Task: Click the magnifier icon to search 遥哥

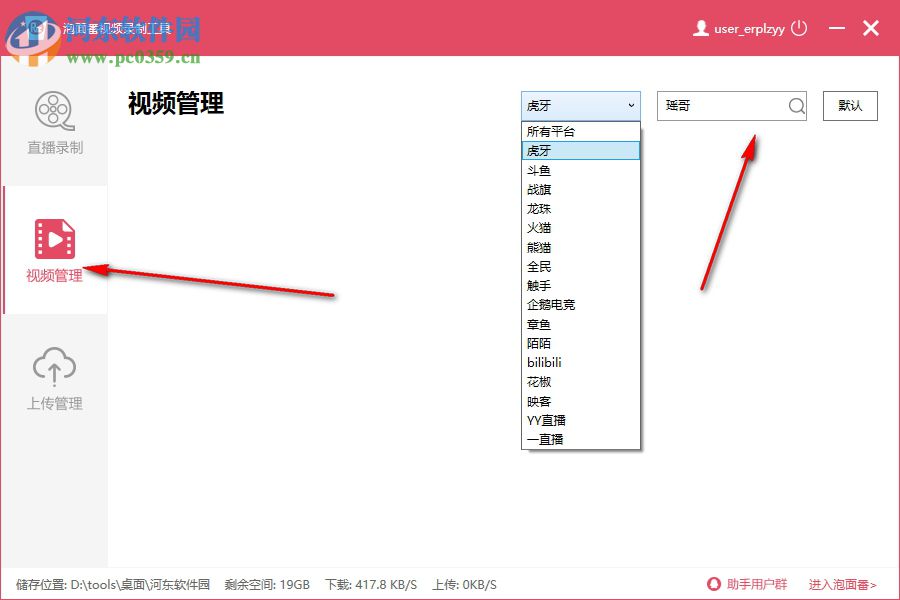Action: pyautogui.click(x=795, y=106)
